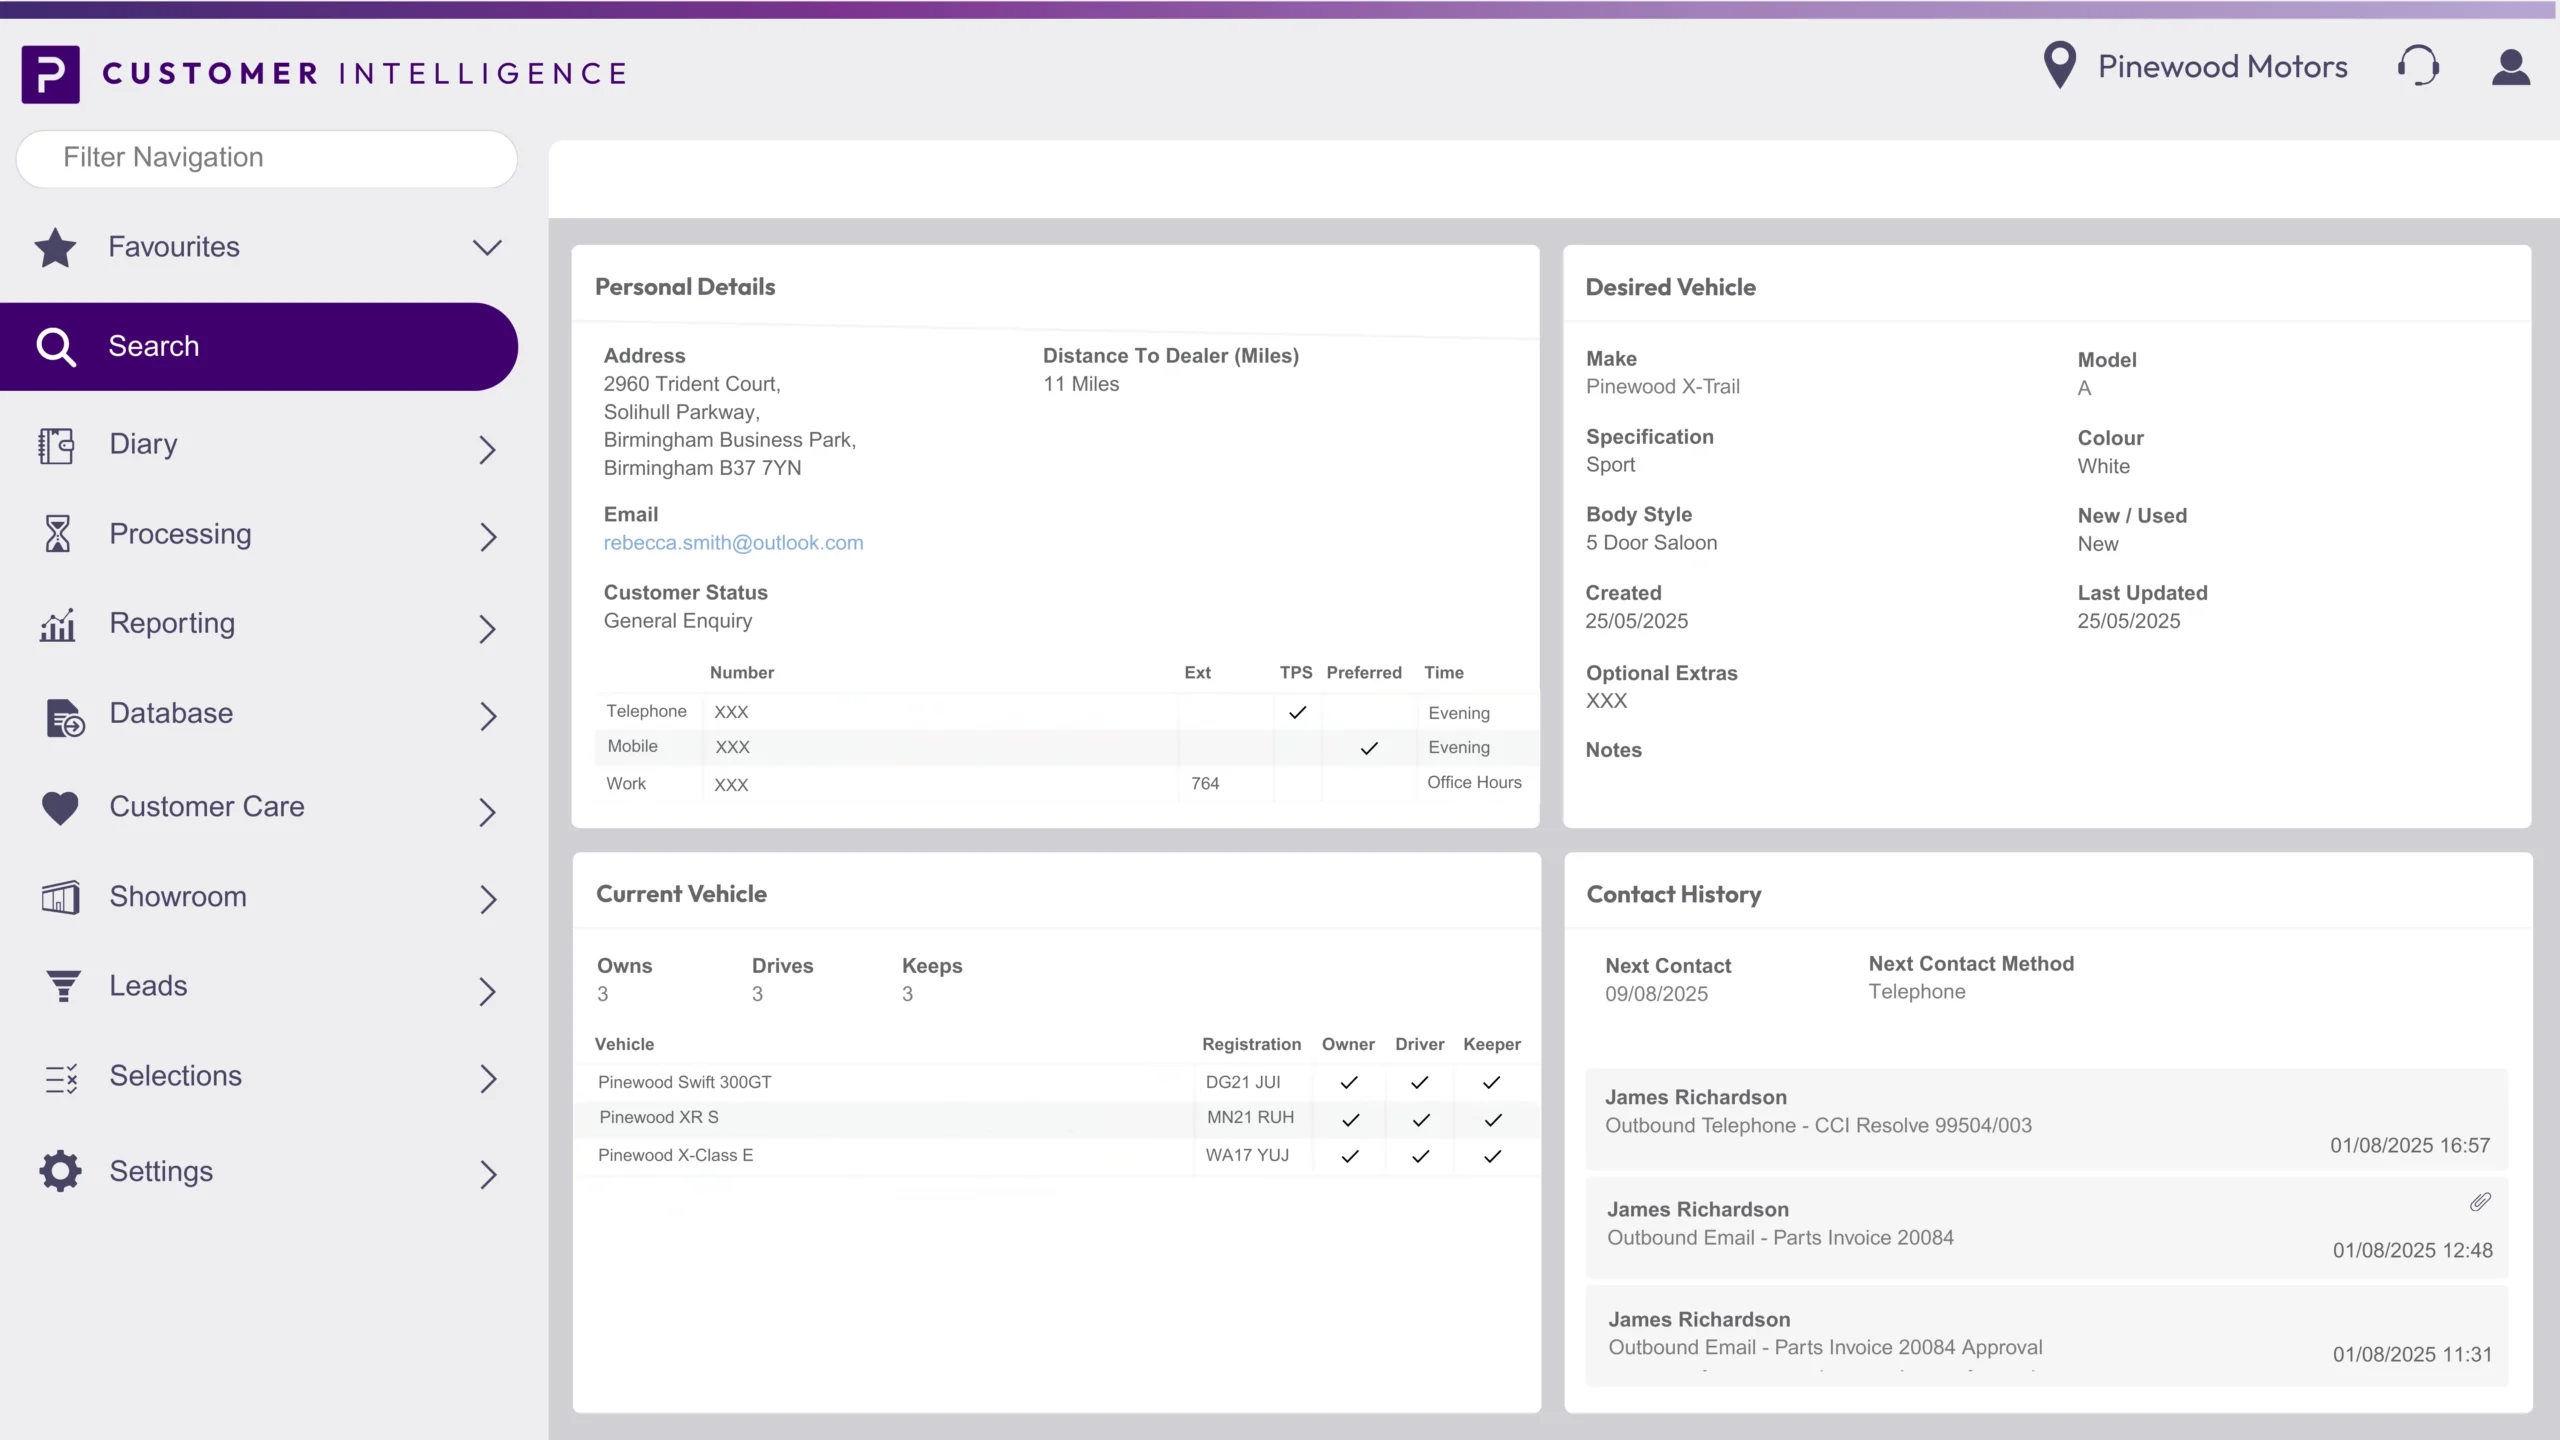Open the headset support icon
2560x1440 pixels.
click(2418, 66)
